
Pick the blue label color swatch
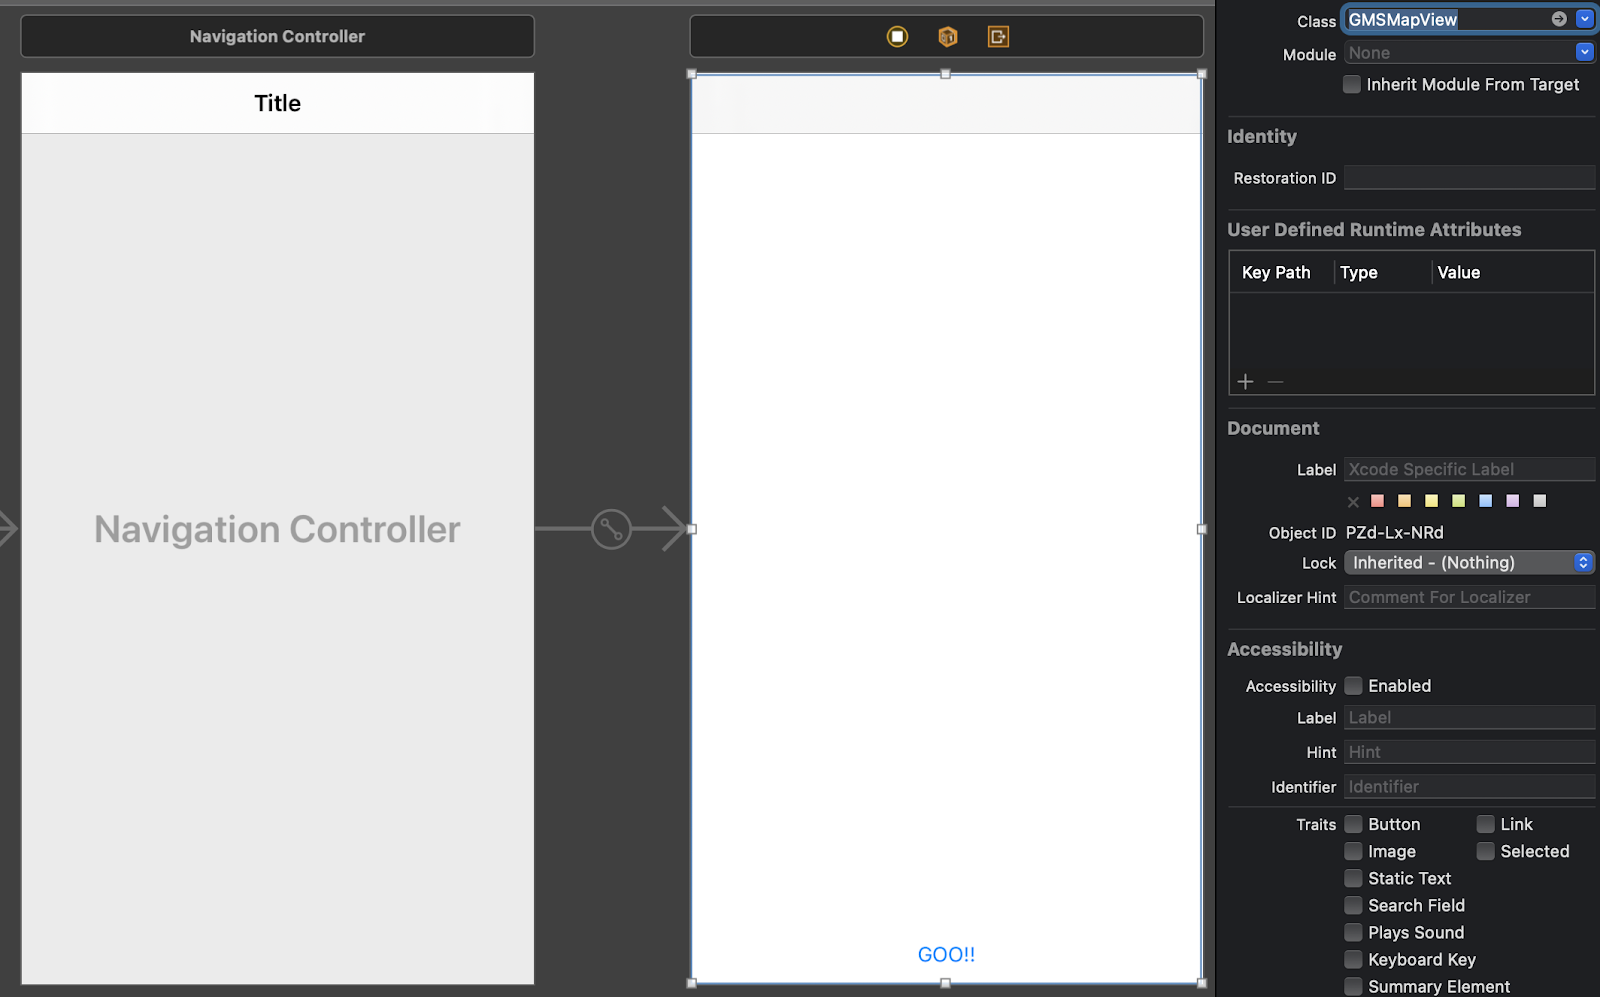coord(1486,501)
